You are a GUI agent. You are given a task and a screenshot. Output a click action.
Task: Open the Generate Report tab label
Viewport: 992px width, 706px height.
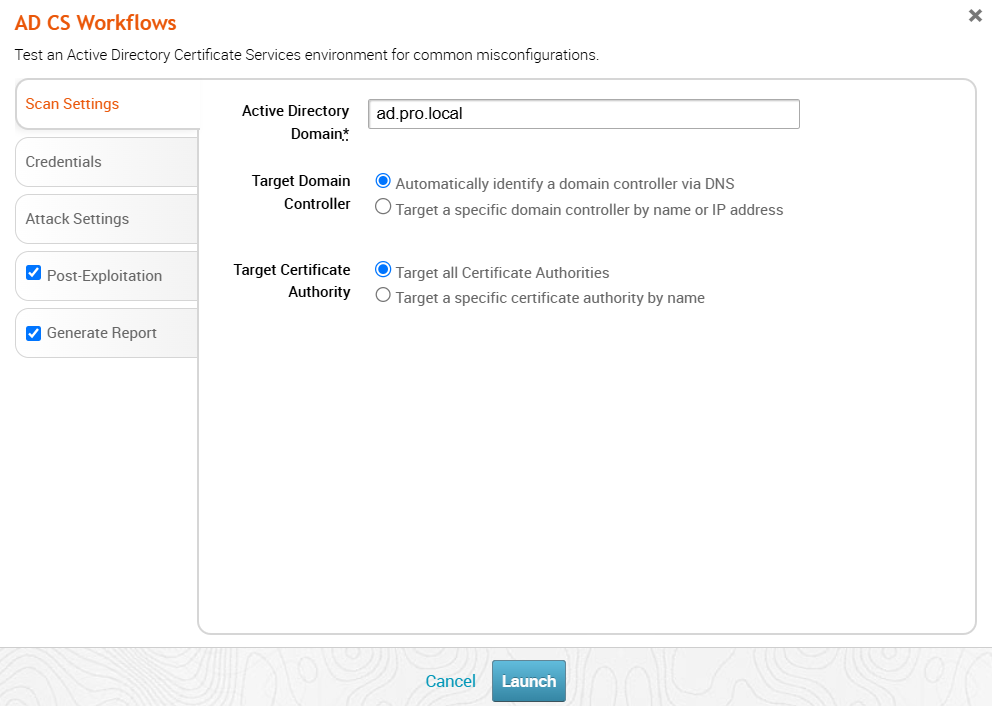102,333
